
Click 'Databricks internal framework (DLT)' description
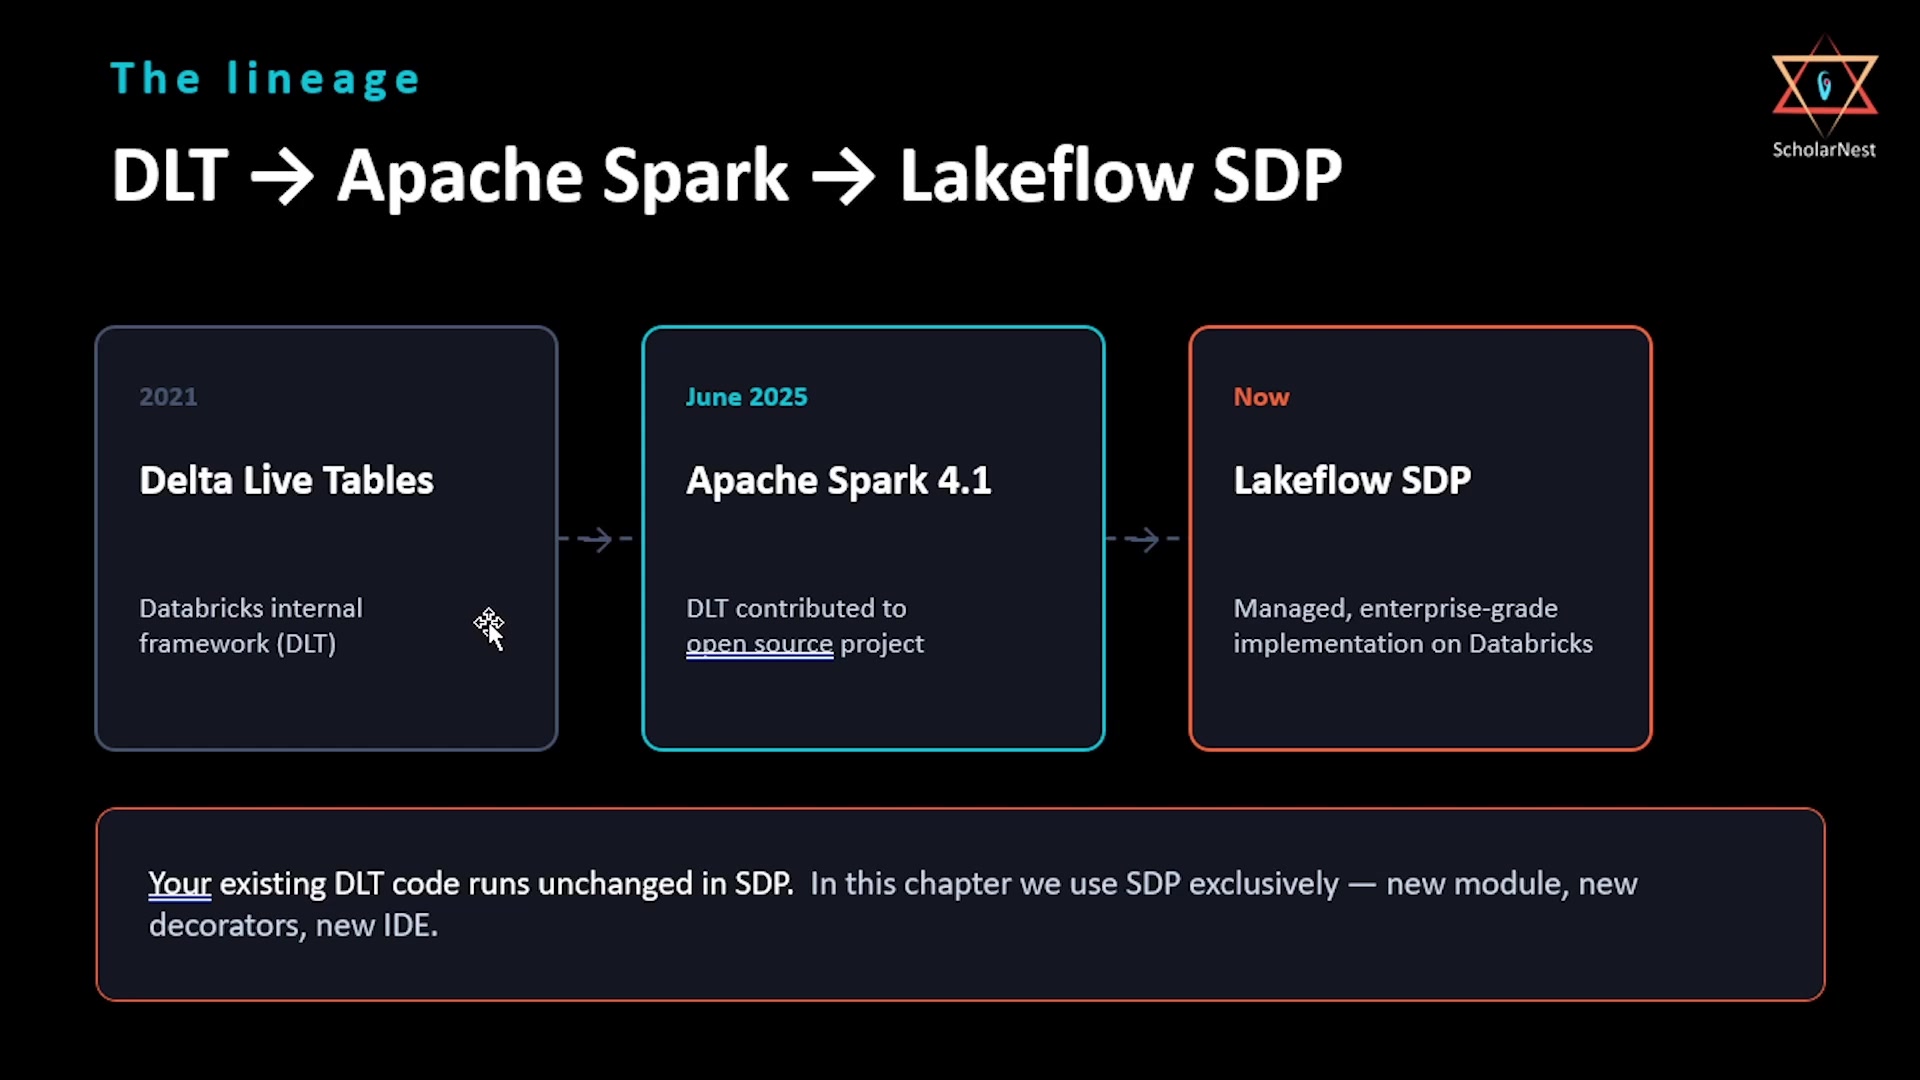(x=250, y=626)
